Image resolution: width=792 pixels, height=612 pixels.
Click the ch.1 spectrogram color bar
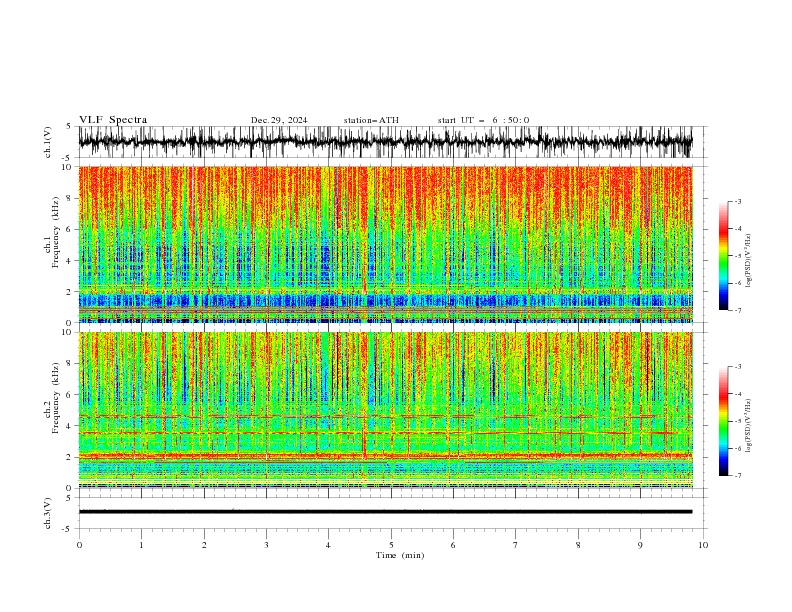tap(723, 256)
